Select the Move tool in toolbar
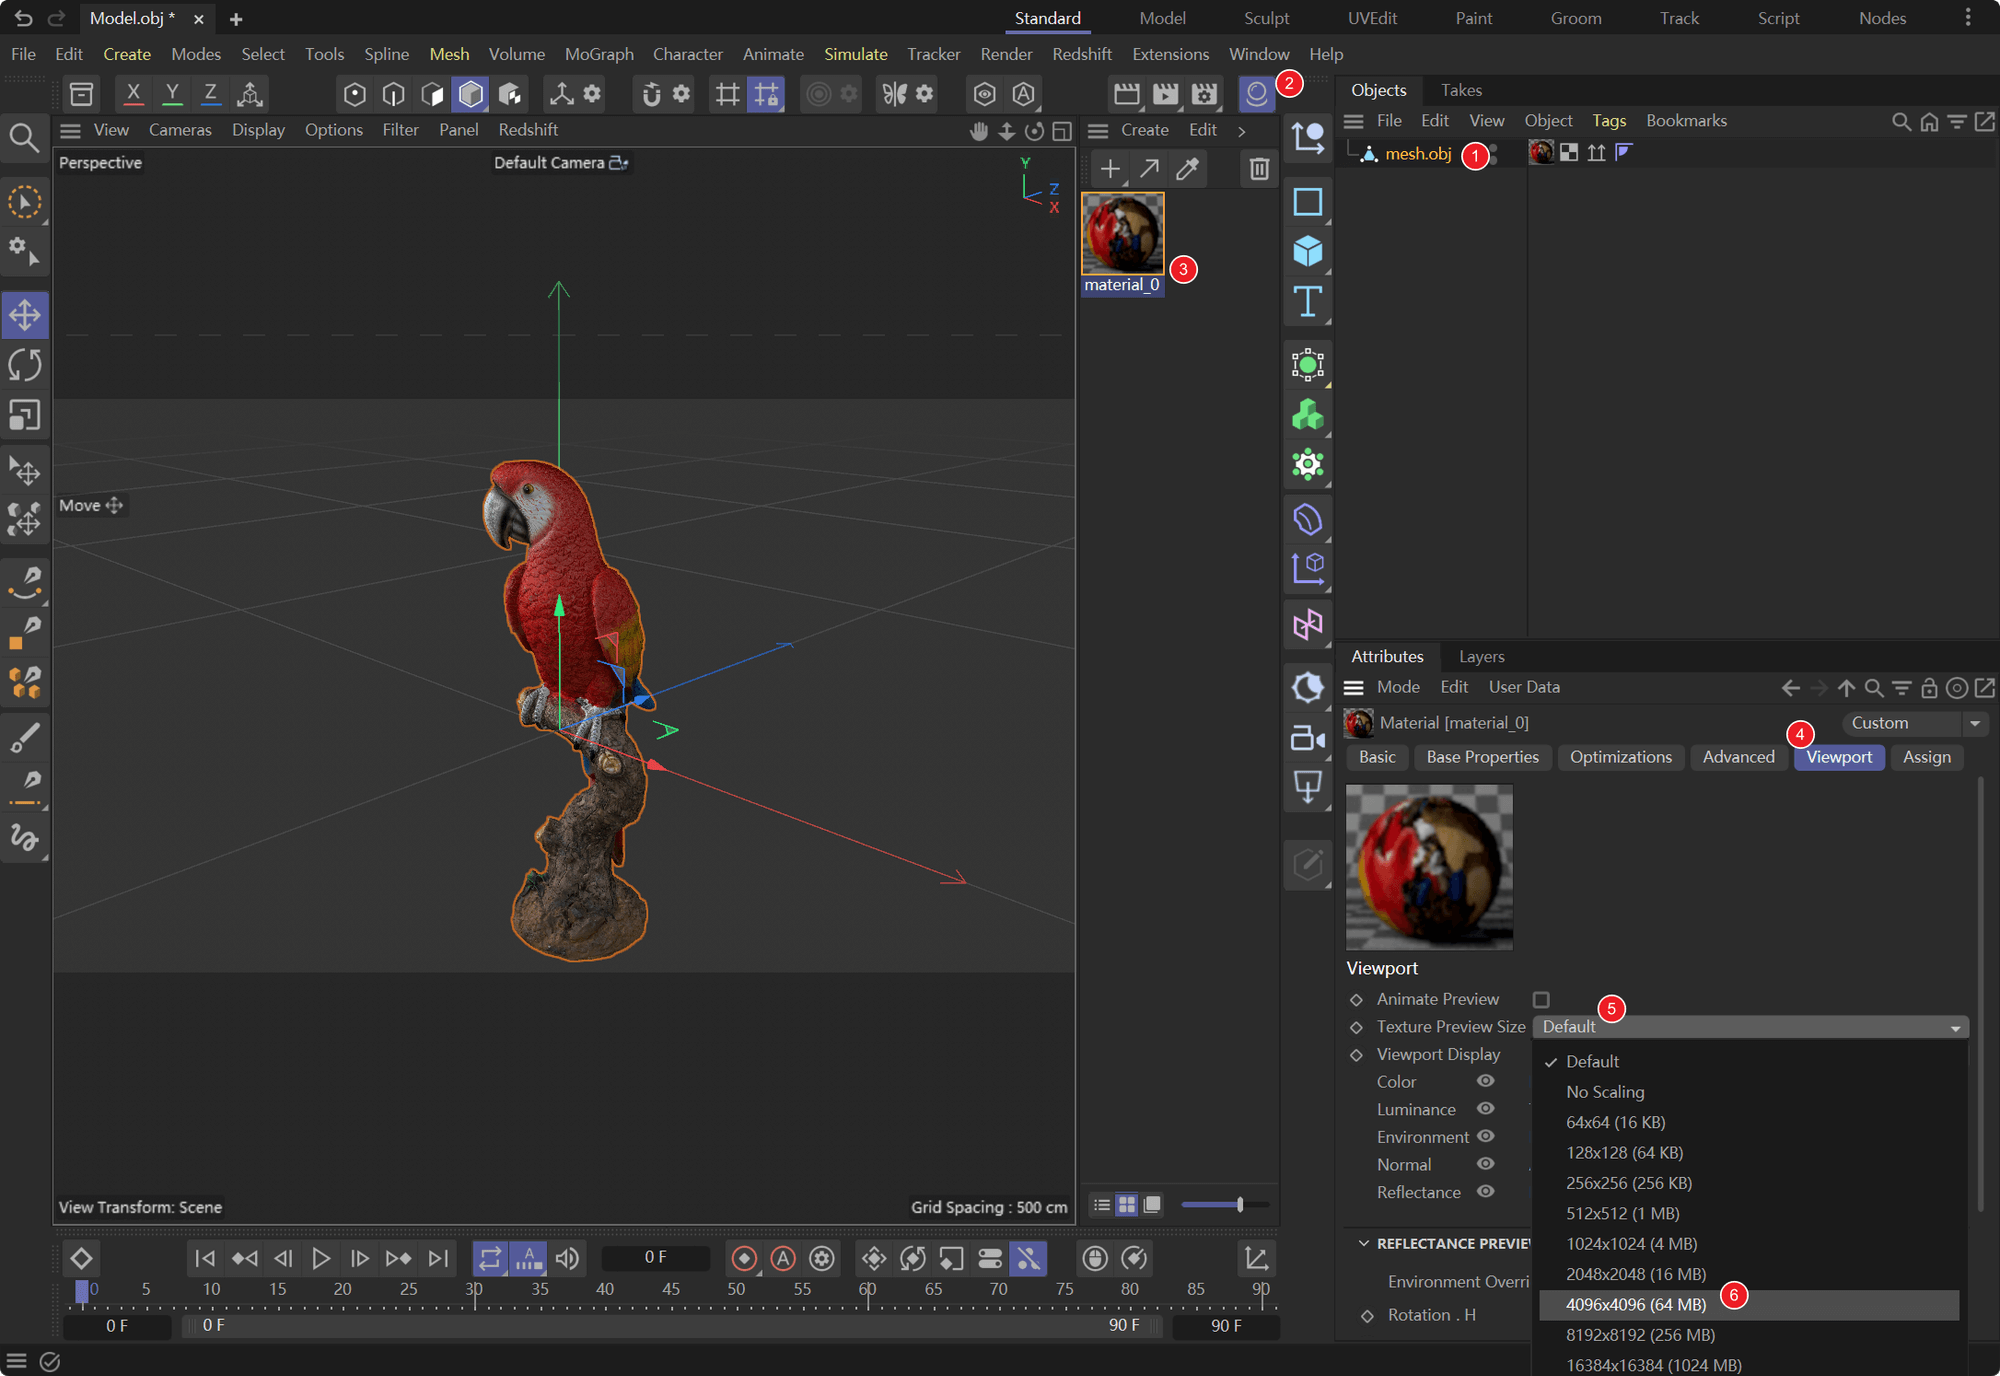This screenshot has height=1376, width=2000. pyautogui.click(x=24, y=316)
